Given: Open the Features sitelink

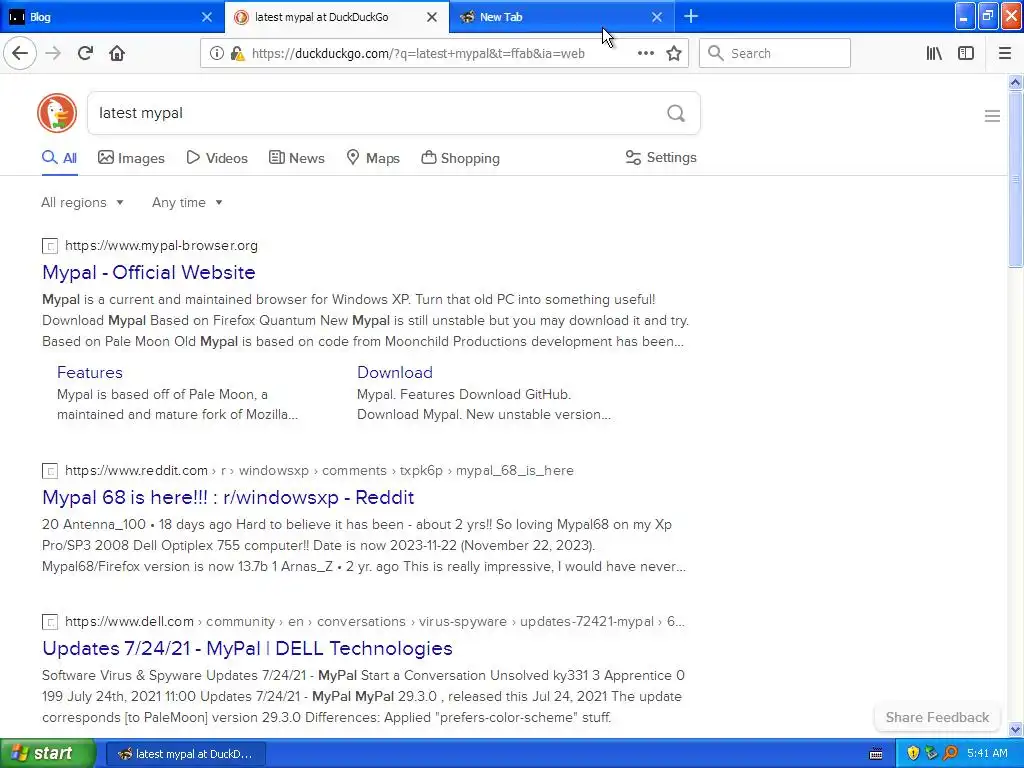Looking at the screenshot, I should click(x=90, y=372).
